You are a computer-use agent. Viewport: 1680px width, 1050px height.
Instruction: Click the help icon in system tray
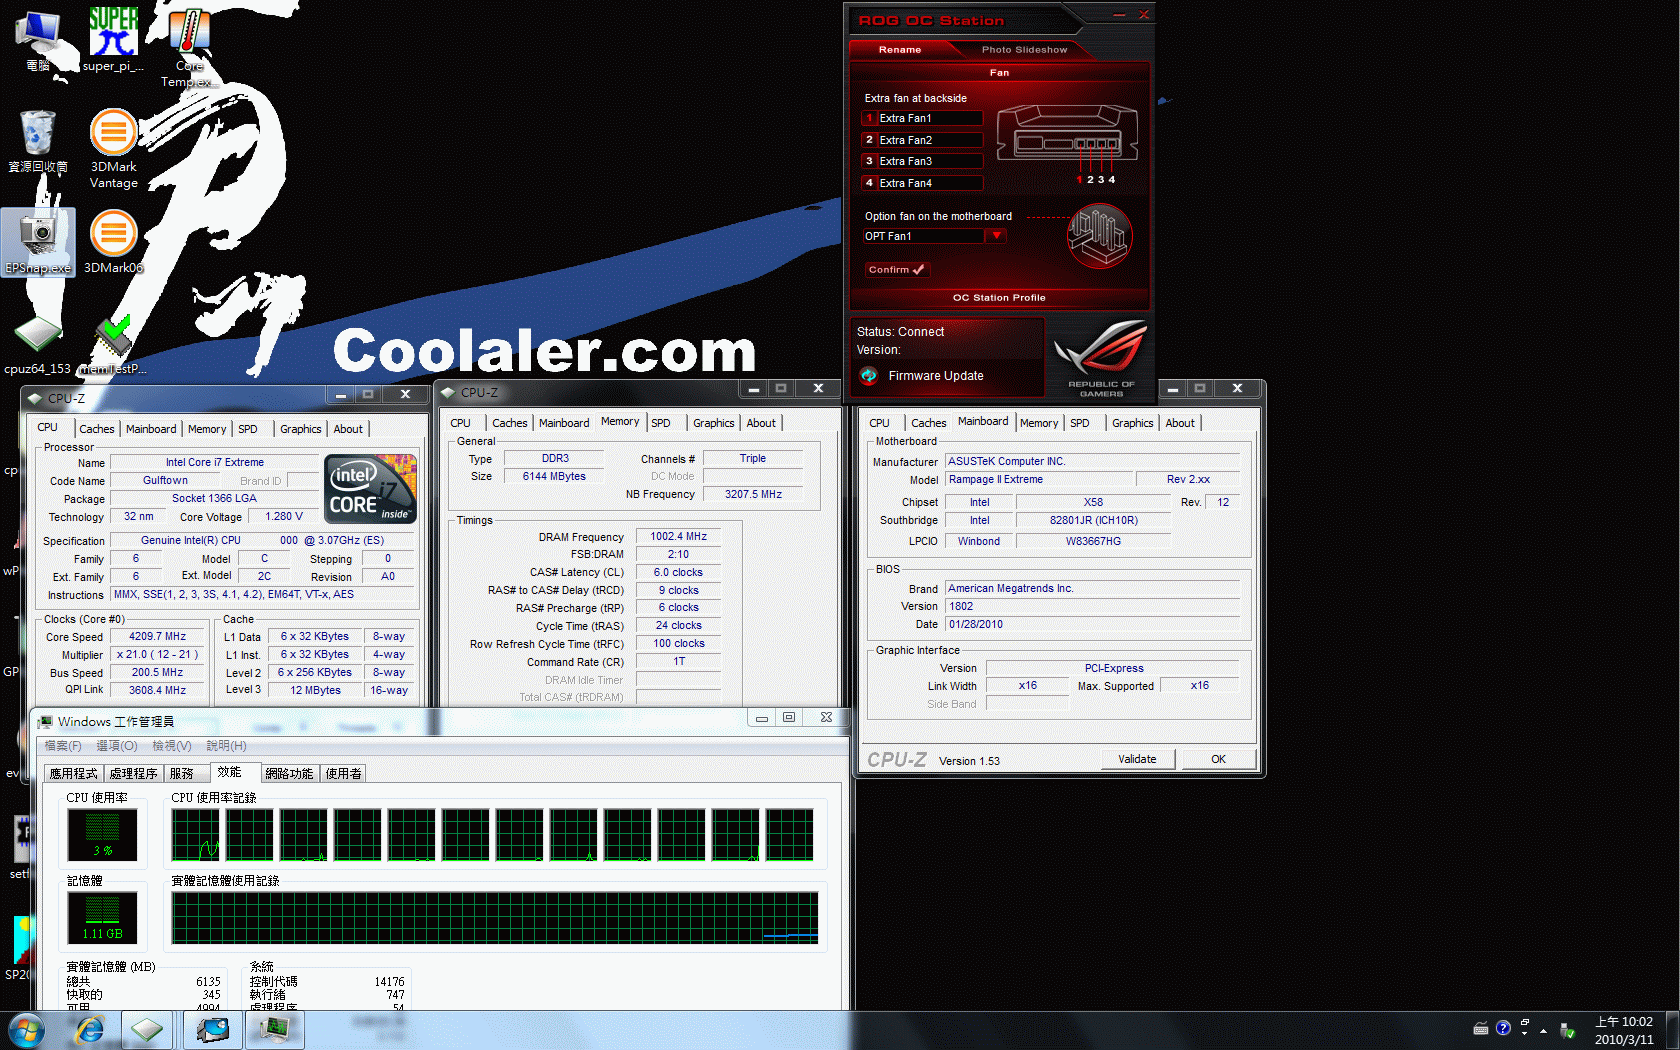(x=1503, y=1029)
